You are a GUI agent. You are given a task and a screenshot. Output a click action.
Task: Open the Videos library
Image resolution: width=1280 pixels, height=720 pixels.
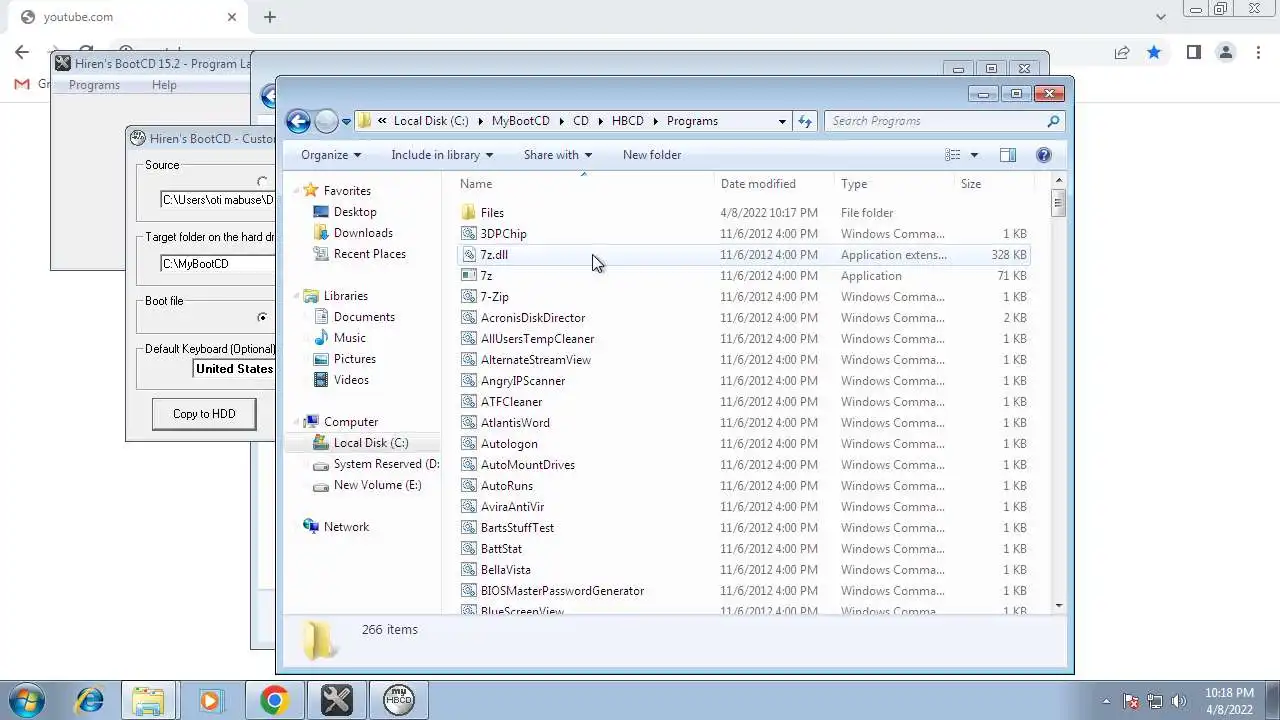tap(351, 380)
